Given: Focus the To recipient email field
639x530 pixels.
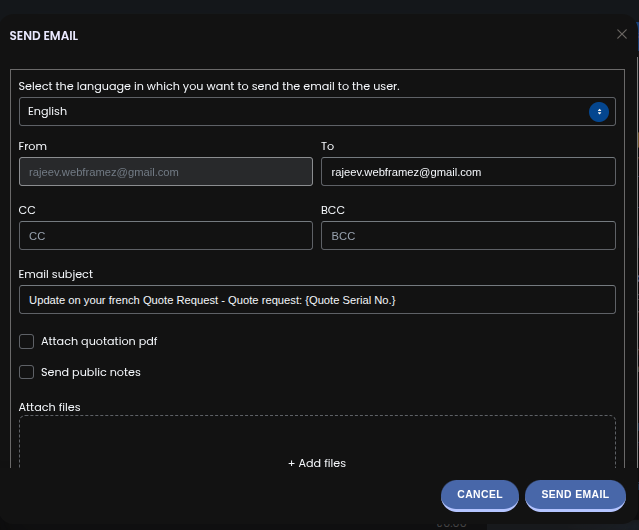Looking at the screenshot, I should coord(467,172).
